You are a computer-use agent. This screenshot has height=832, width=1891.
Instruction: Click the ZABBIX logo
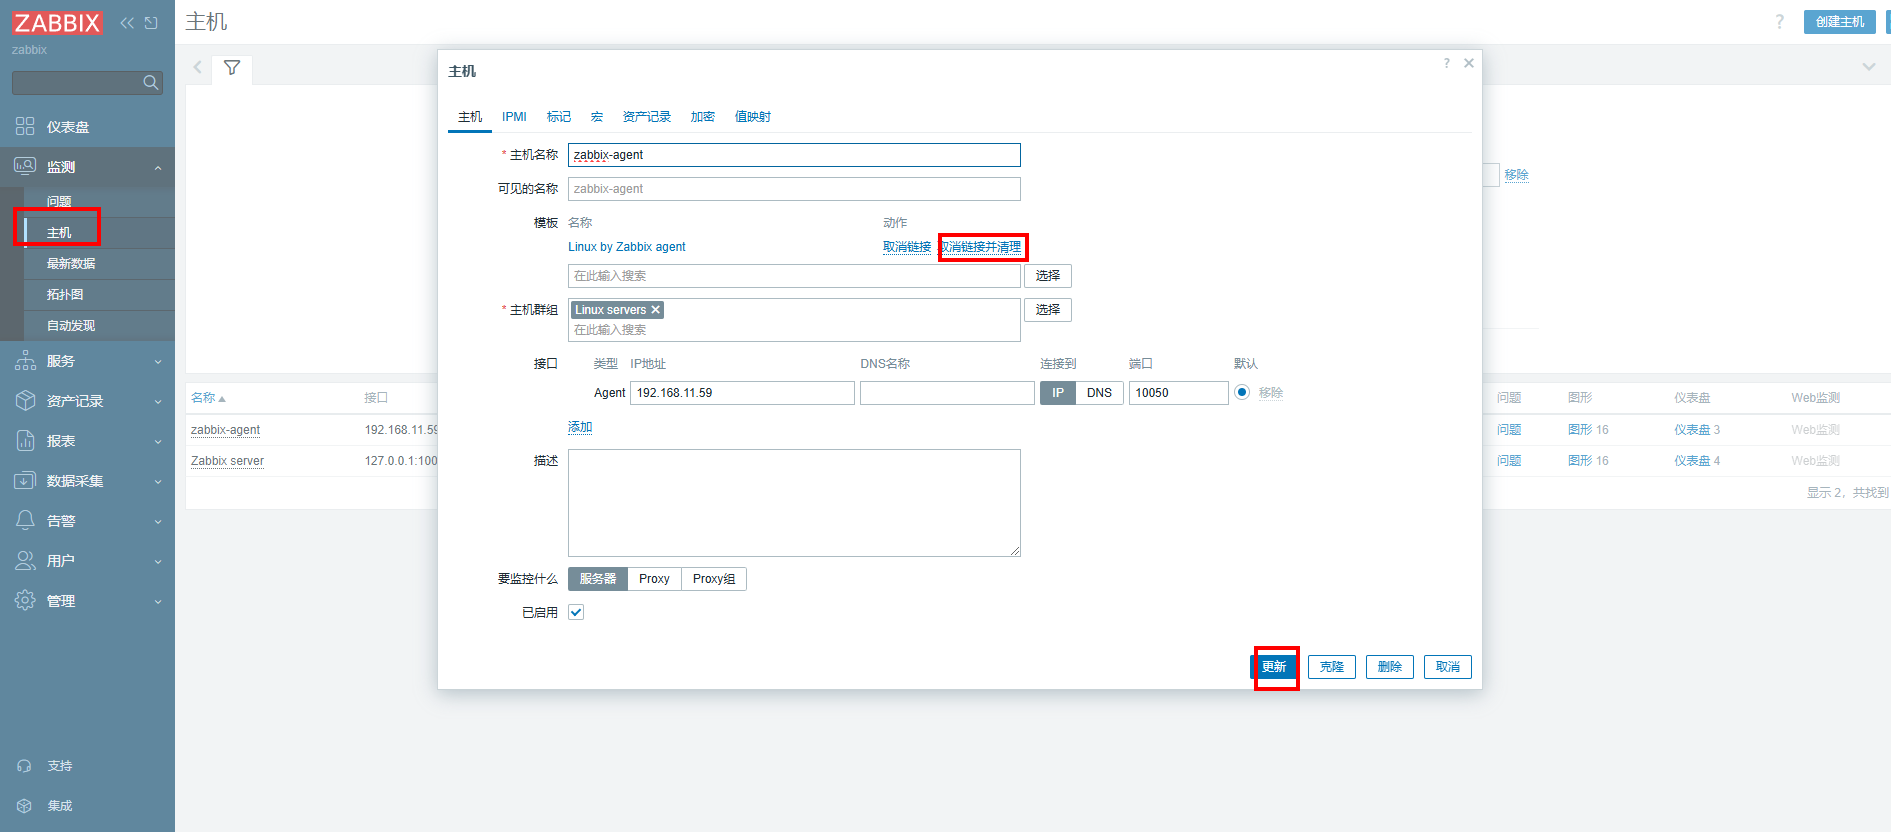coord(57,23)
